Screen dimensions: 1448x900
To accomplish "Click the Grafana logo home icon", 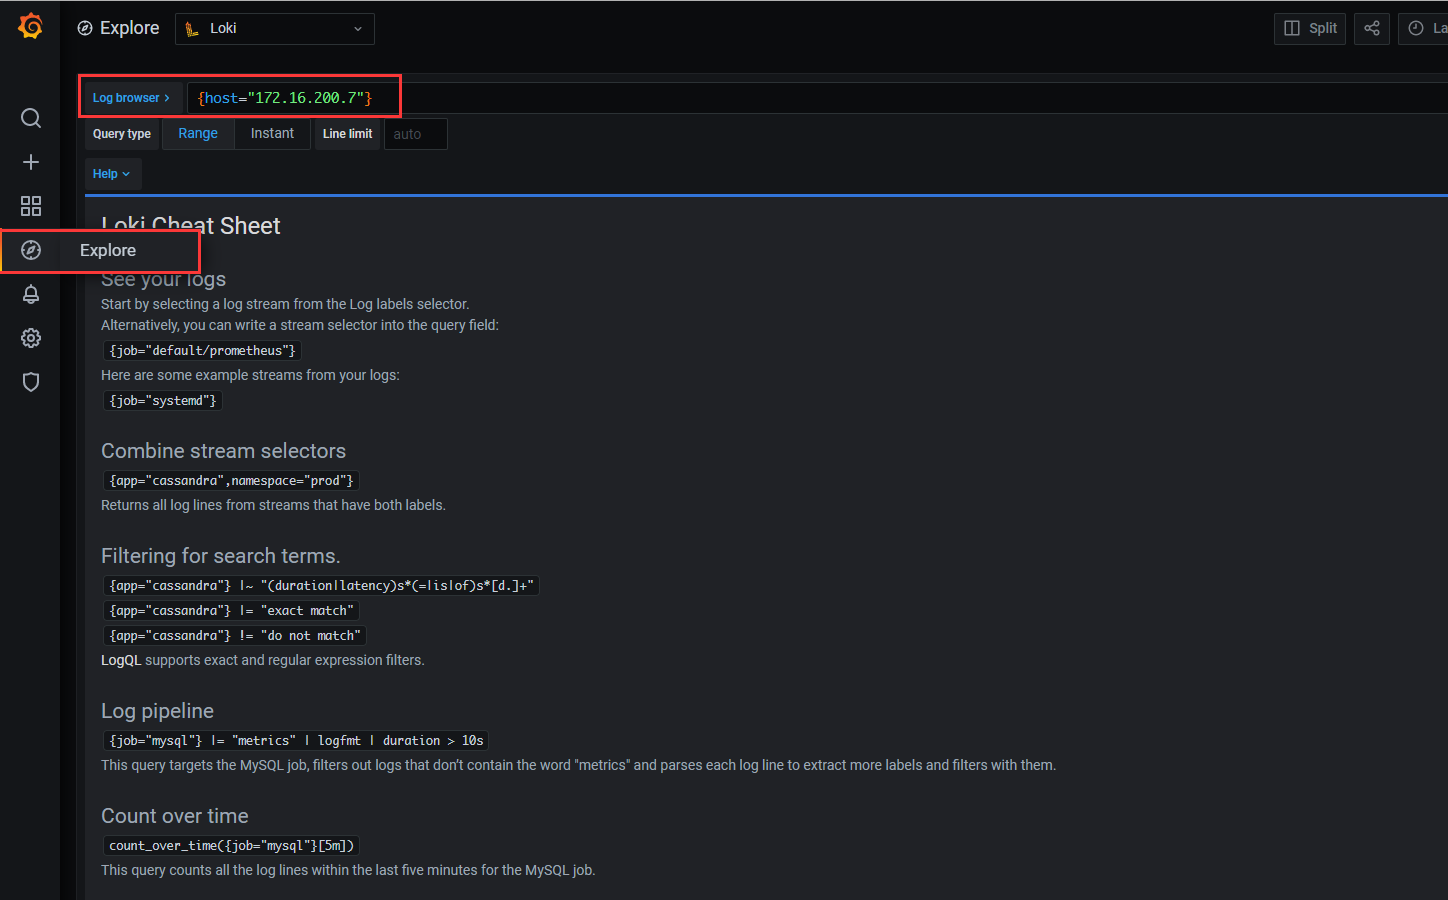I will tap(31, 27).
